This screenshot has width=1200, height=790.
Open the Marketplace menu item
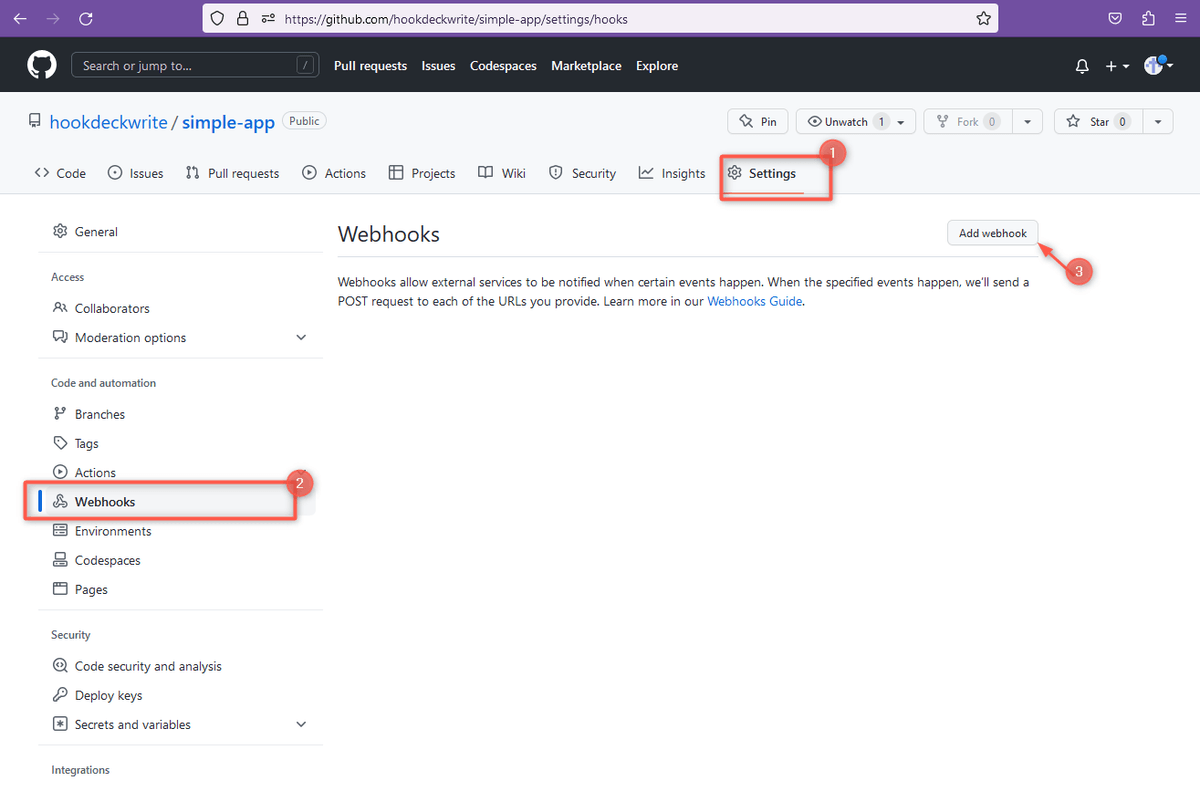(586, 66)
